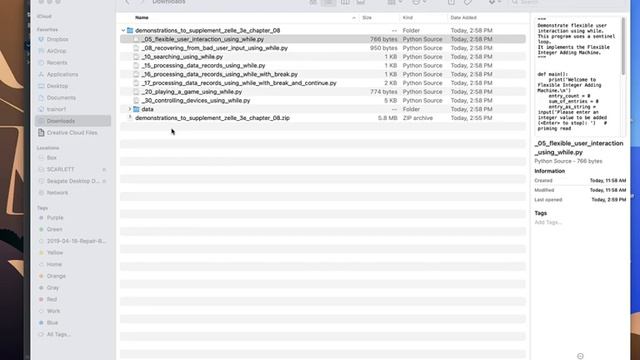Select _08_recovering_from_bad_user_input_using_while.py

tap(323, 48)
